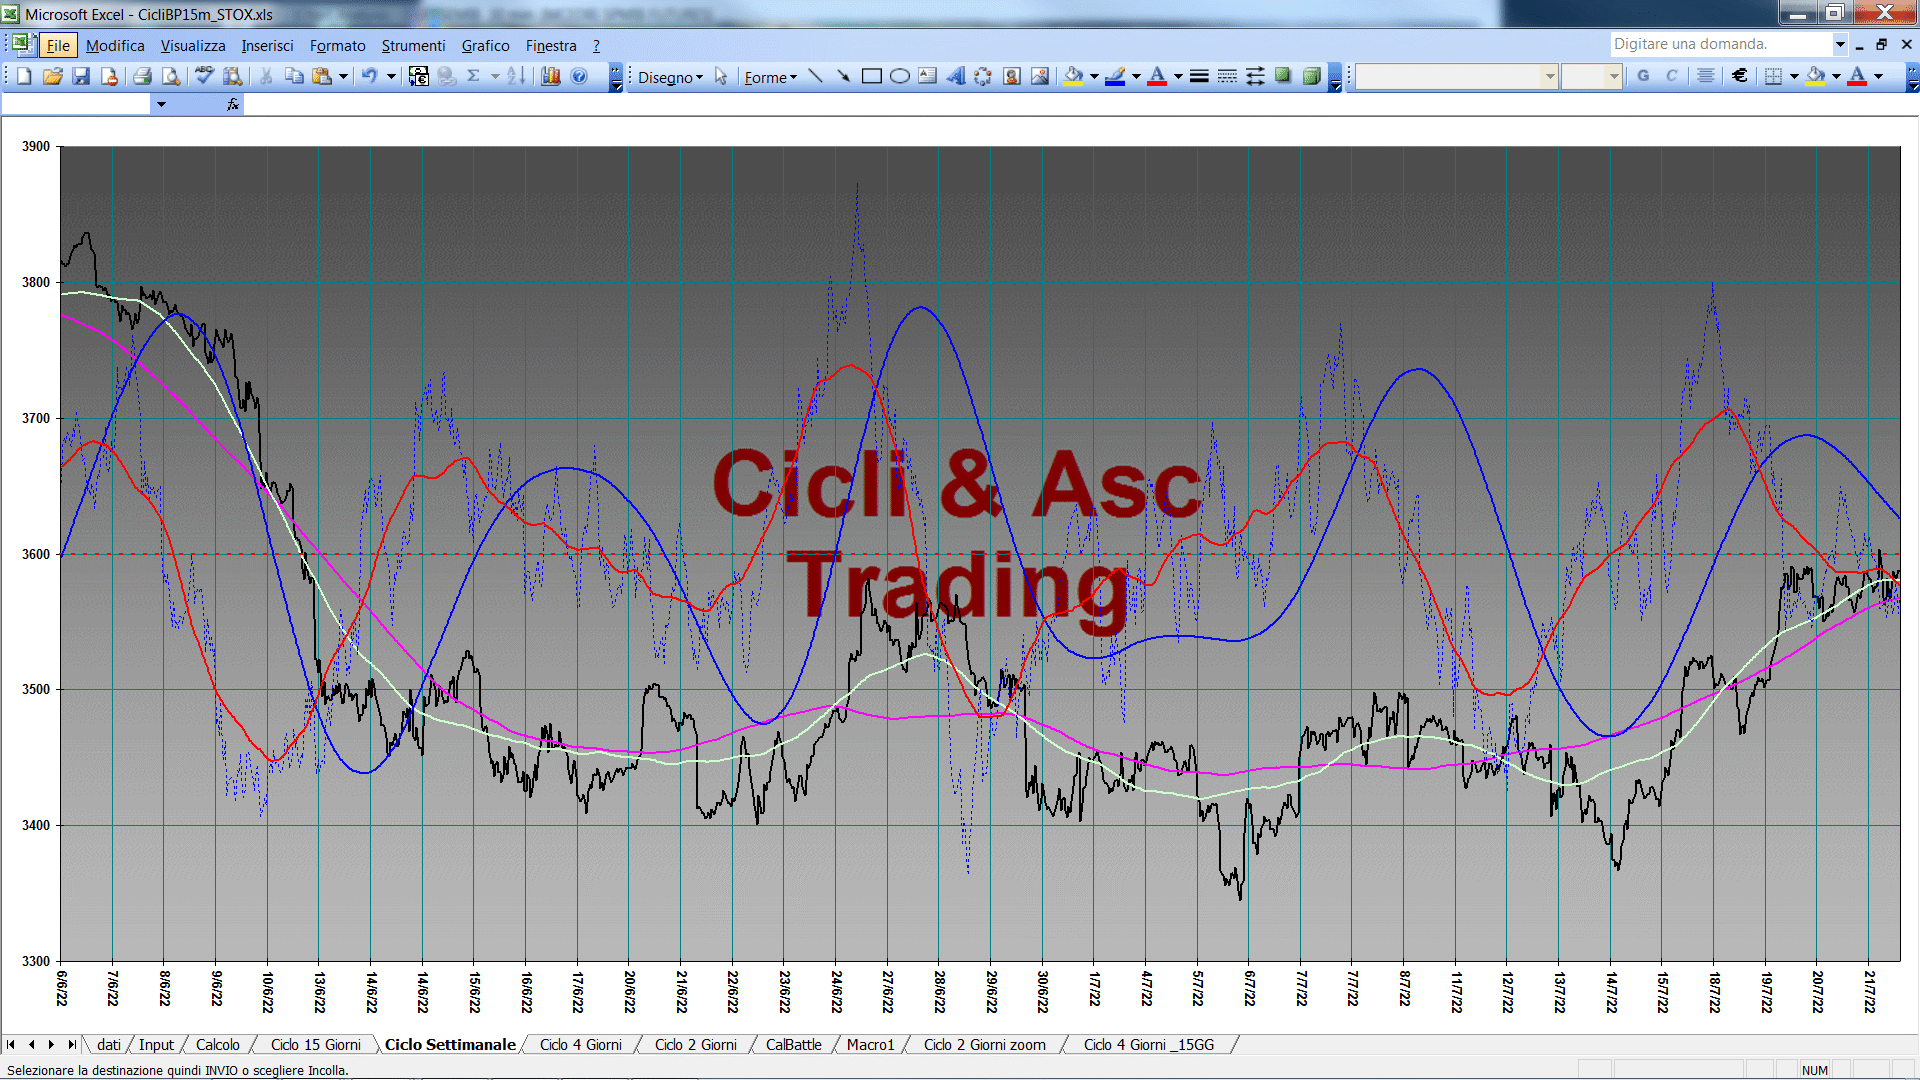Open the font size combo box
This screenshot has width=1920, height=1080.
click(1591, 76)
